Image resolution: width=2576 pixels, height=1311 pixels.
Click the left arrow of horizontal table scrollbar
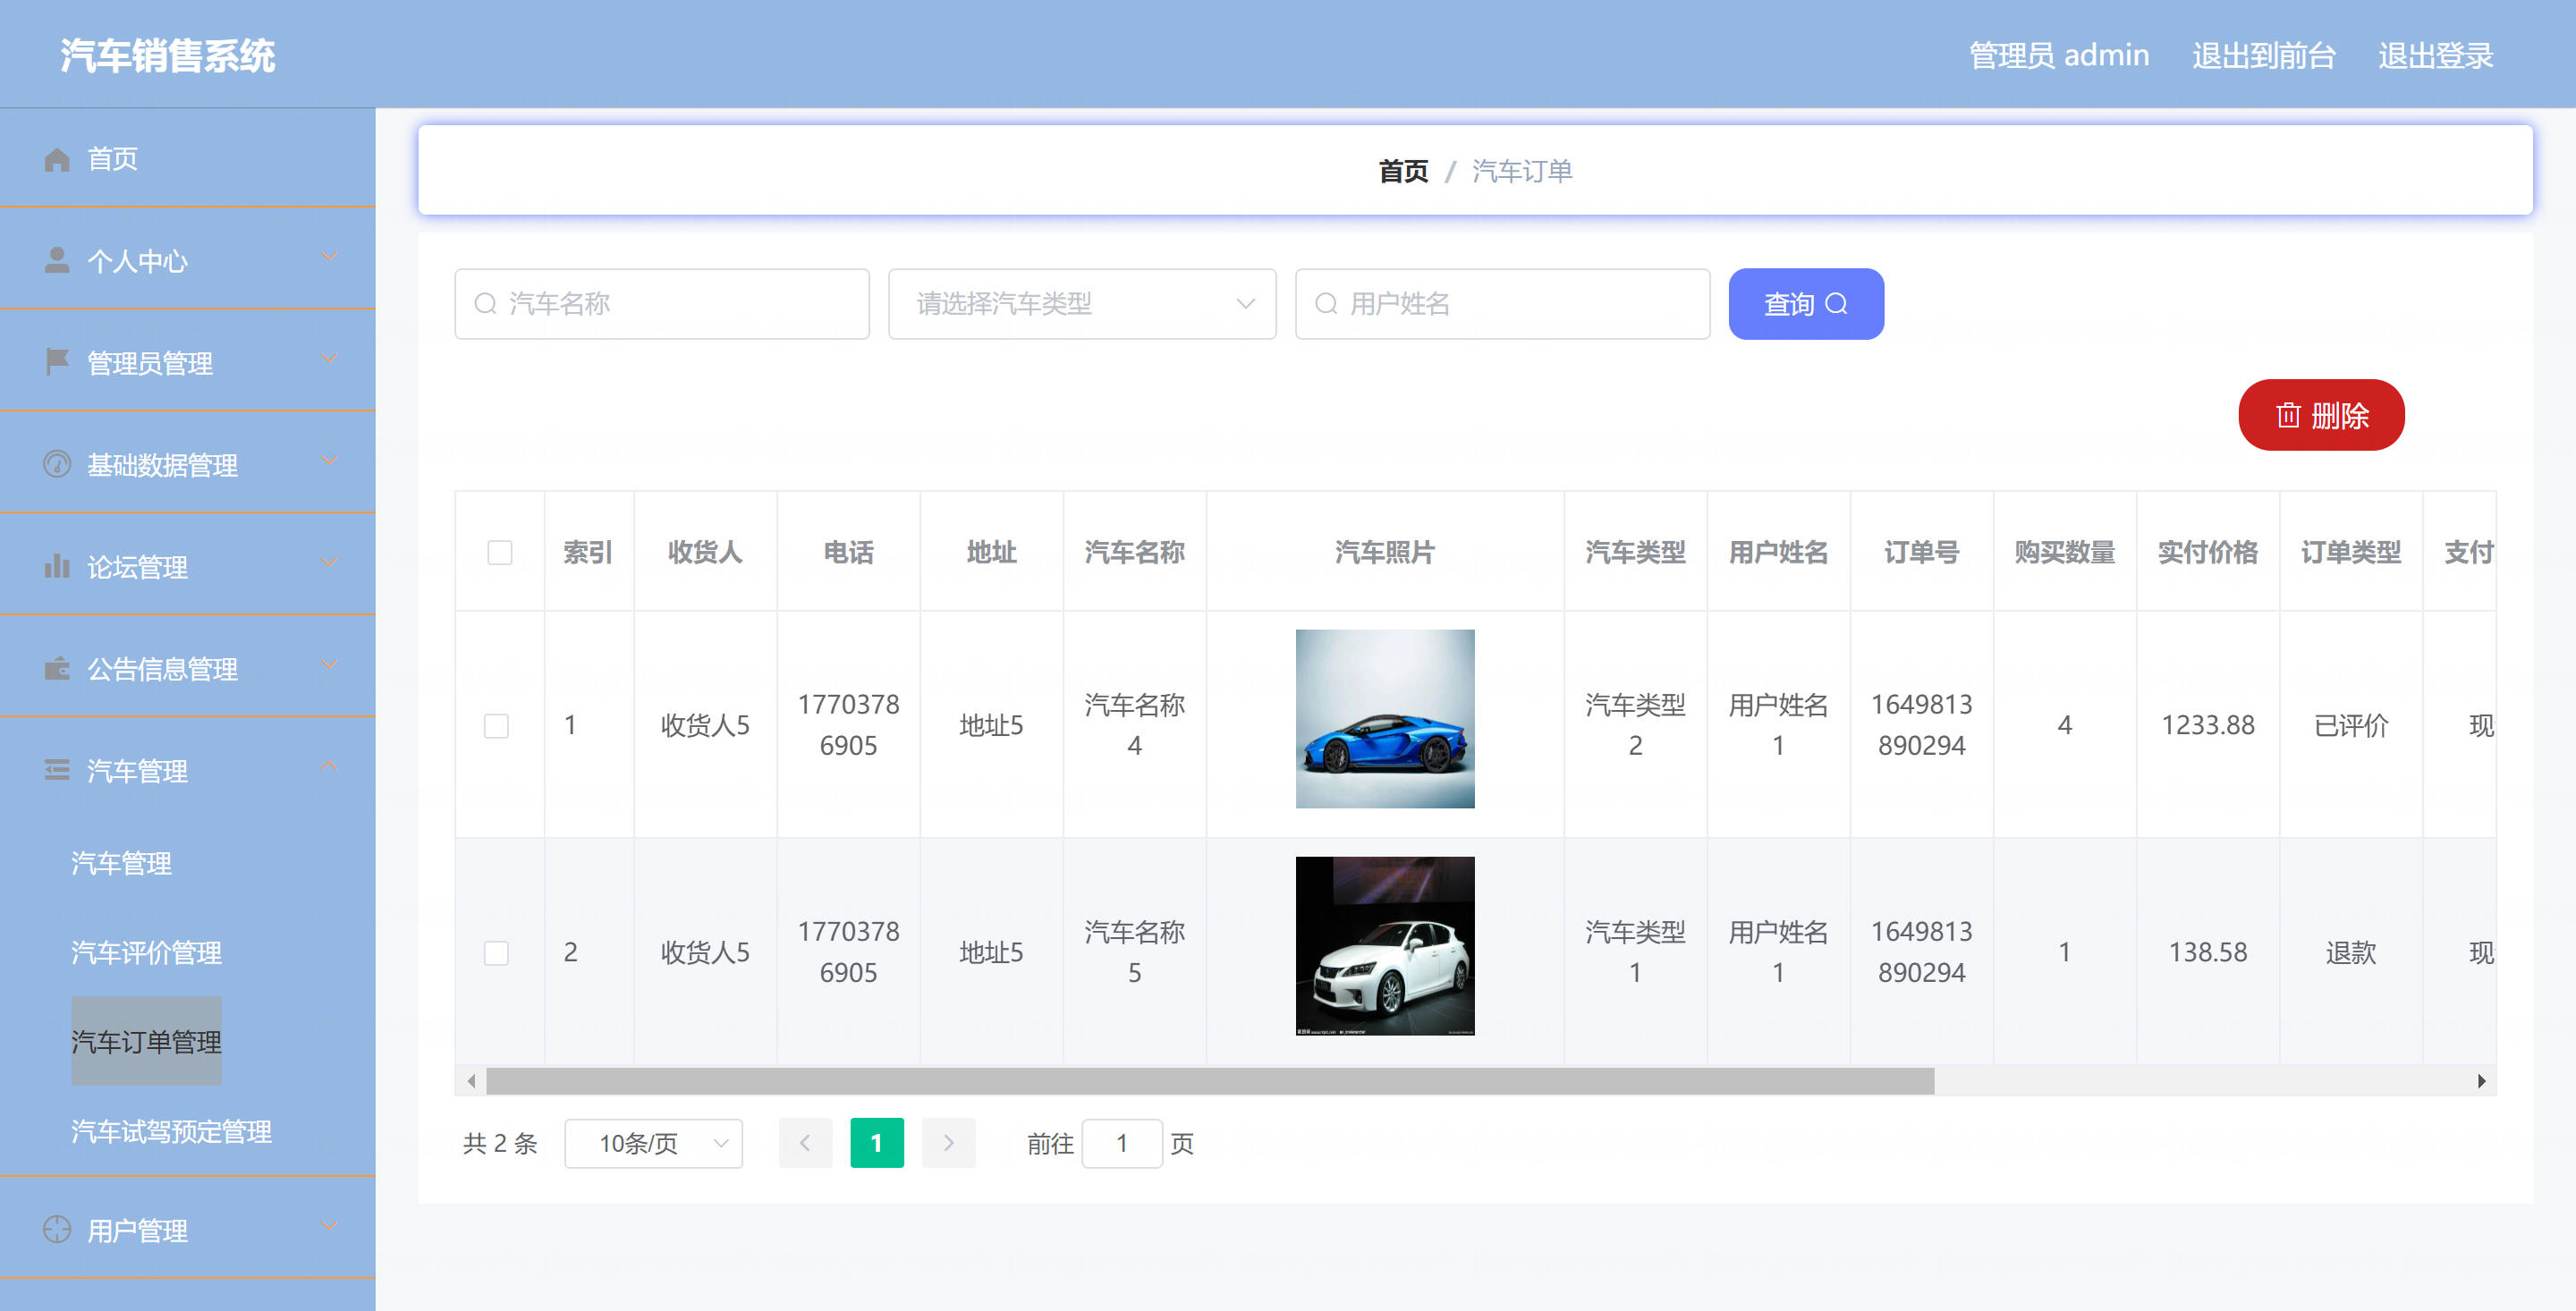471,1081
